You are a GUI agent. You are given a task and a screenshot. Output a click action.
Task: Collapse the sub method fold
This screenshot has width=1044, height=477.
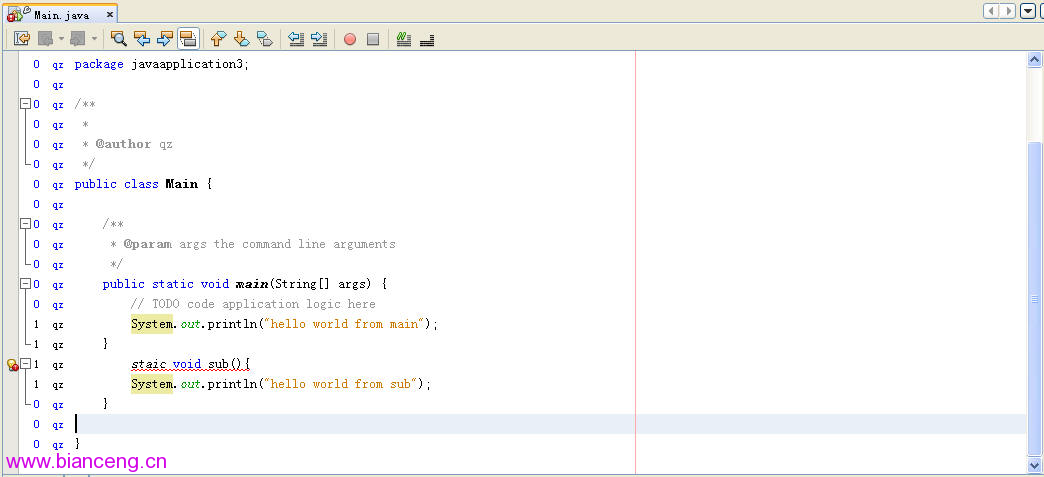(x=25, y=364)
